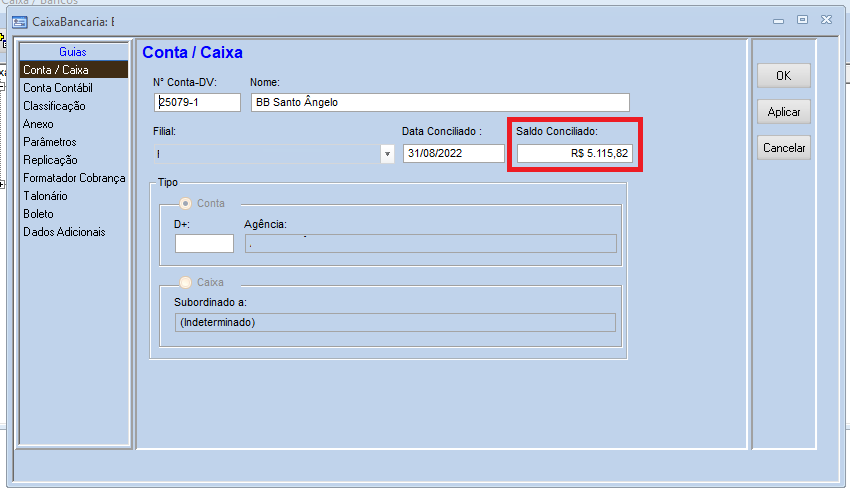Open the Conta Contábil guide
850x493 pixels.
click(58, 88)
